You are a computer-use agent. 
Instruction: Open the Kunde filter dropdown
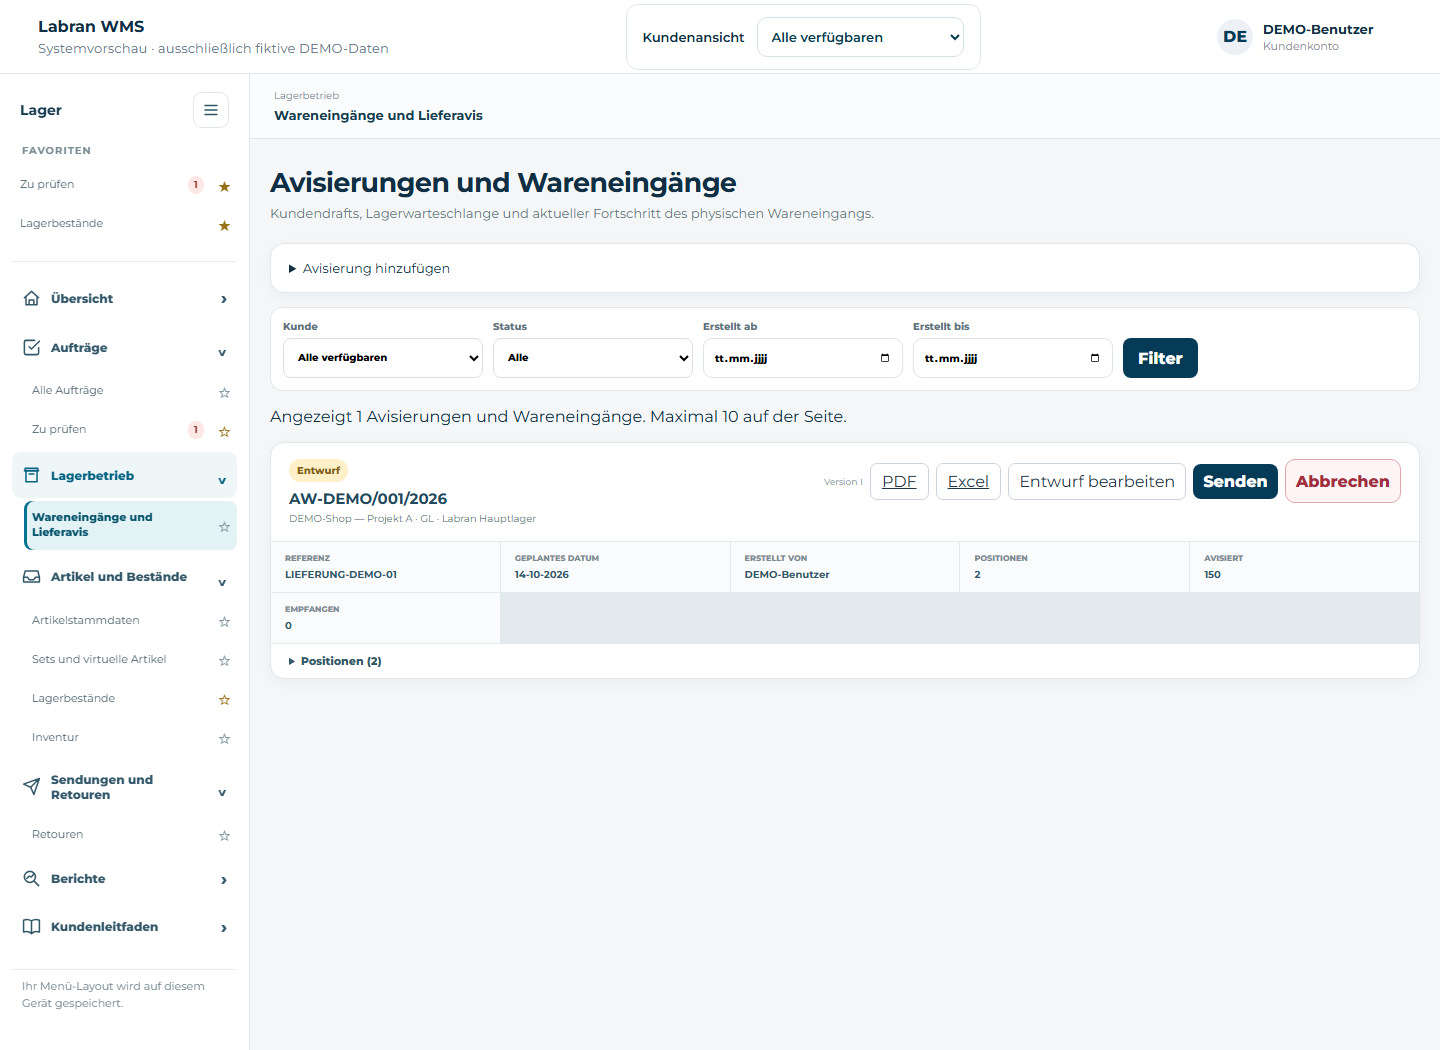tap(383, 358)
